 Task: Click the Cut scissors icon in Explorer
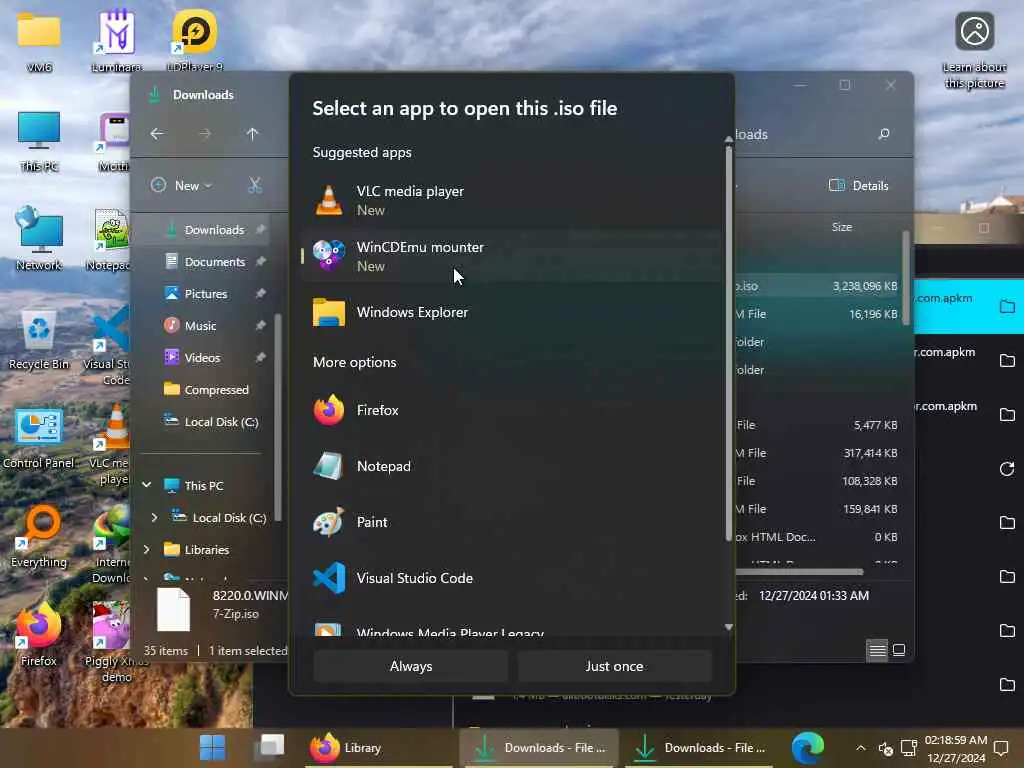255,185
